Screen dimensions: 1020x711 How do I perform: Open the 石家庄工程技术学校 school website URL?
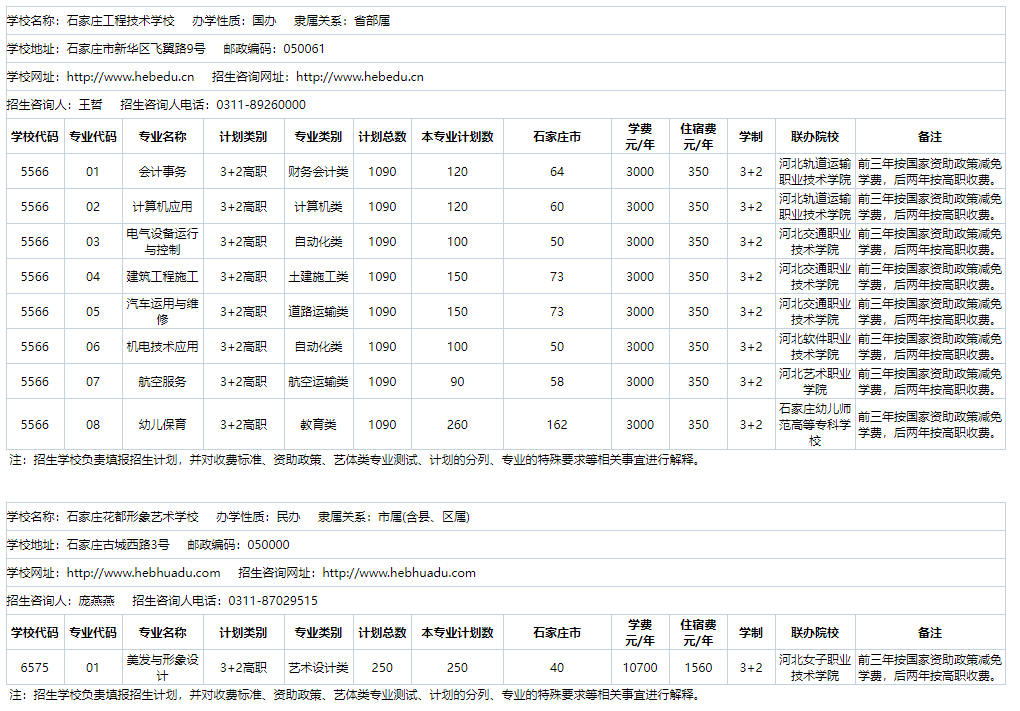tap(130, 77)
